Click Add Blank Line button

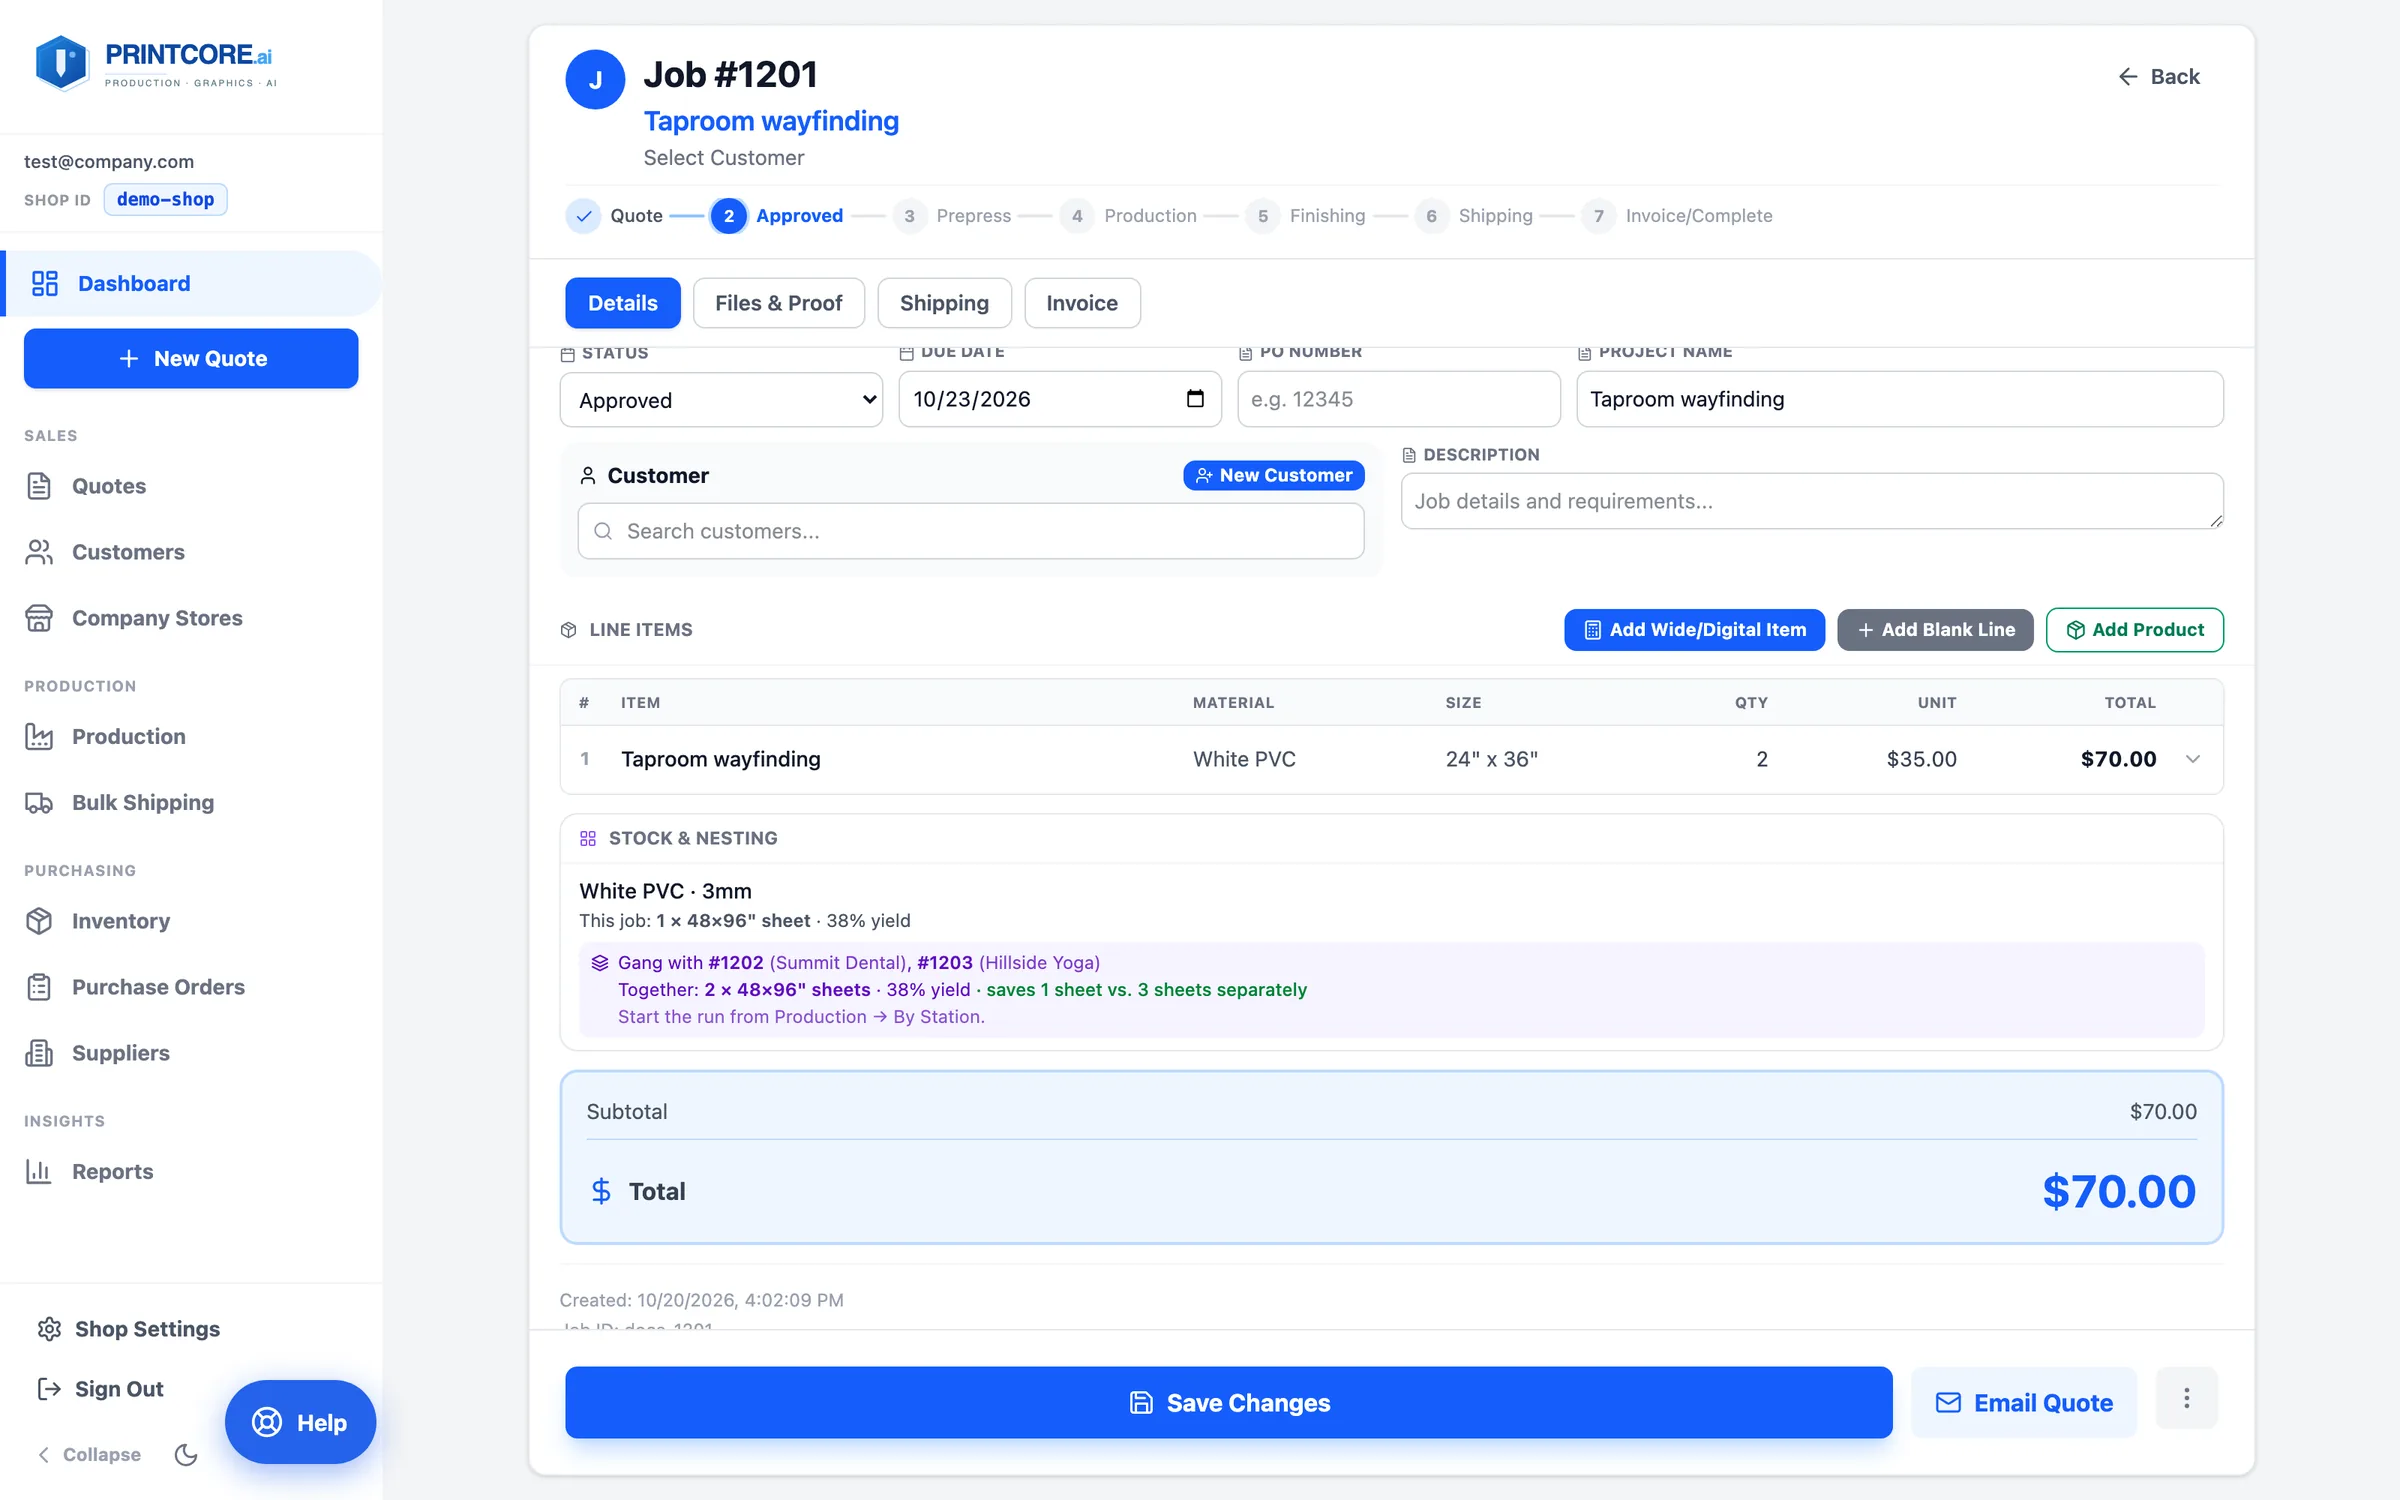(1935, 630)
